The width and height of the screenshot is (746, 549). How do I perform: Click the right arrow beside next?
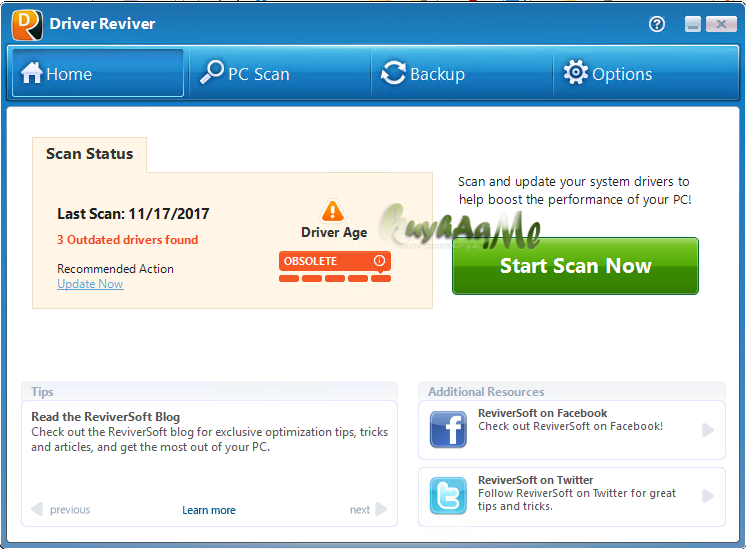click(x=381, y=509)
